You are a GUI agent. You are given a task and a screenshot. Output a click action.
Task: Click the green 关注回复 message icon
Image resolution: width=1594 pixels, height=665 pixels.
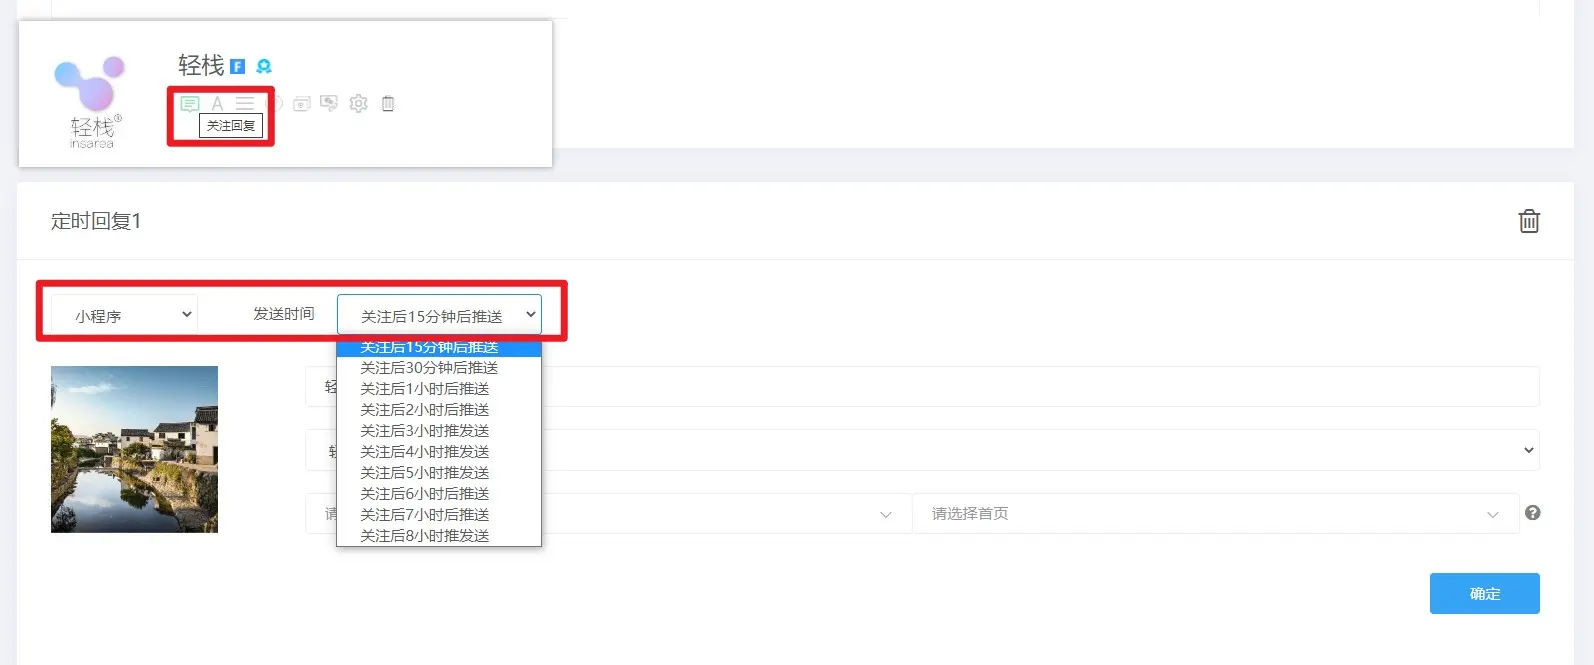(x=190, y=104)
